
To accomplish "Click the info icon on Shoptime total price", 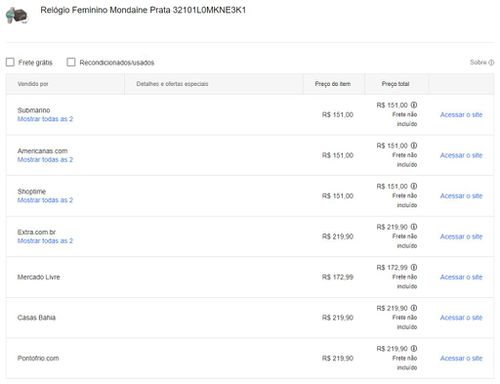I will 414,186.
